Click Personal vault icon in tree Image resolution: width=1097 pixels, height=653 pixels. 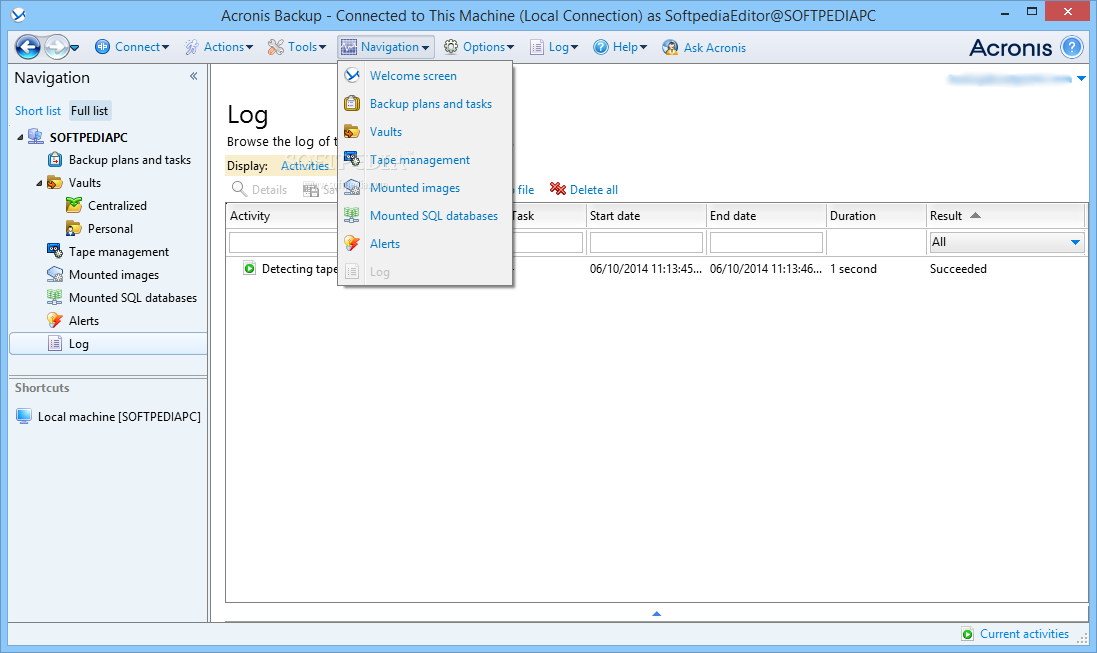click(73, 228)
